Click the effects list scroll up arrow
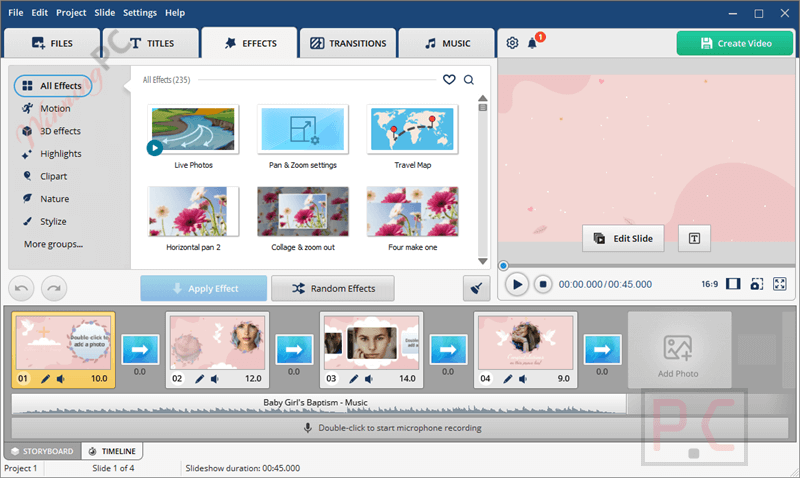The height and width of the screenshot is (478, 800). pyautogui.click(x=483, y=98)
